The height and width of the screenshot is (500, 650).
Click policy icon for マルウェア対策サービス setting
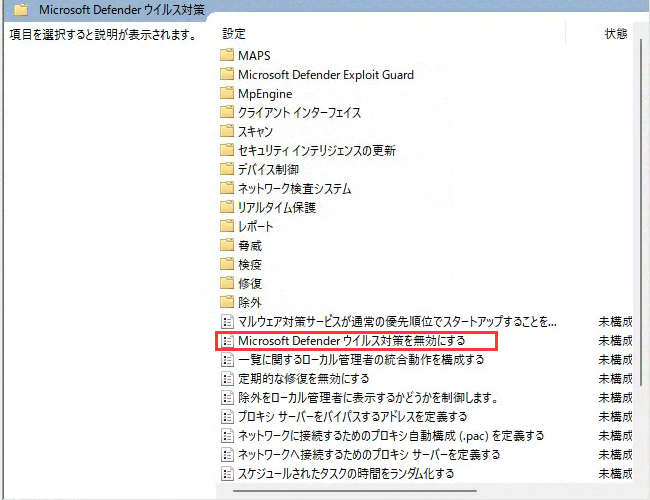[227, 321]
